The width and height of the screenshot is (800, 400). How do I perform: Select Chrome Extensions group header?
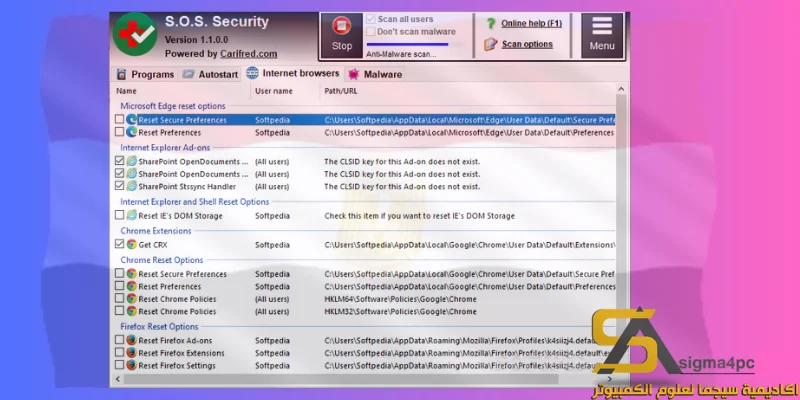pos(156,231)
